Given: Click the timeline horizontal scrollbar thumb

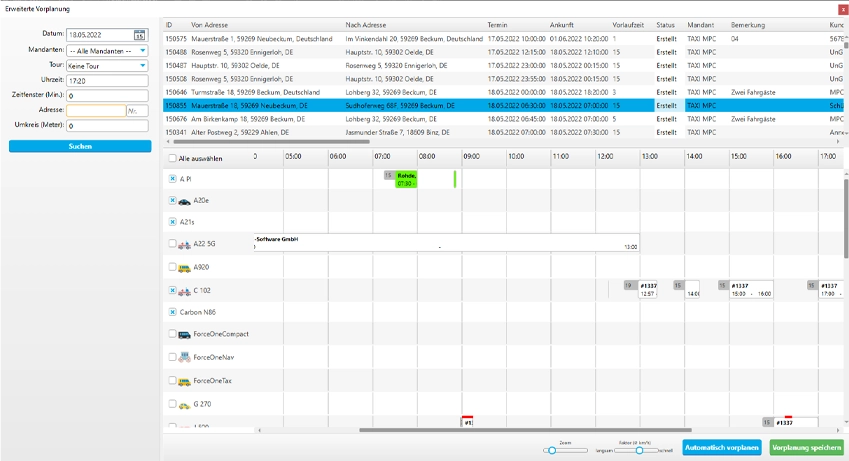Looking at the screenshot, I should [x=525, y=430].
